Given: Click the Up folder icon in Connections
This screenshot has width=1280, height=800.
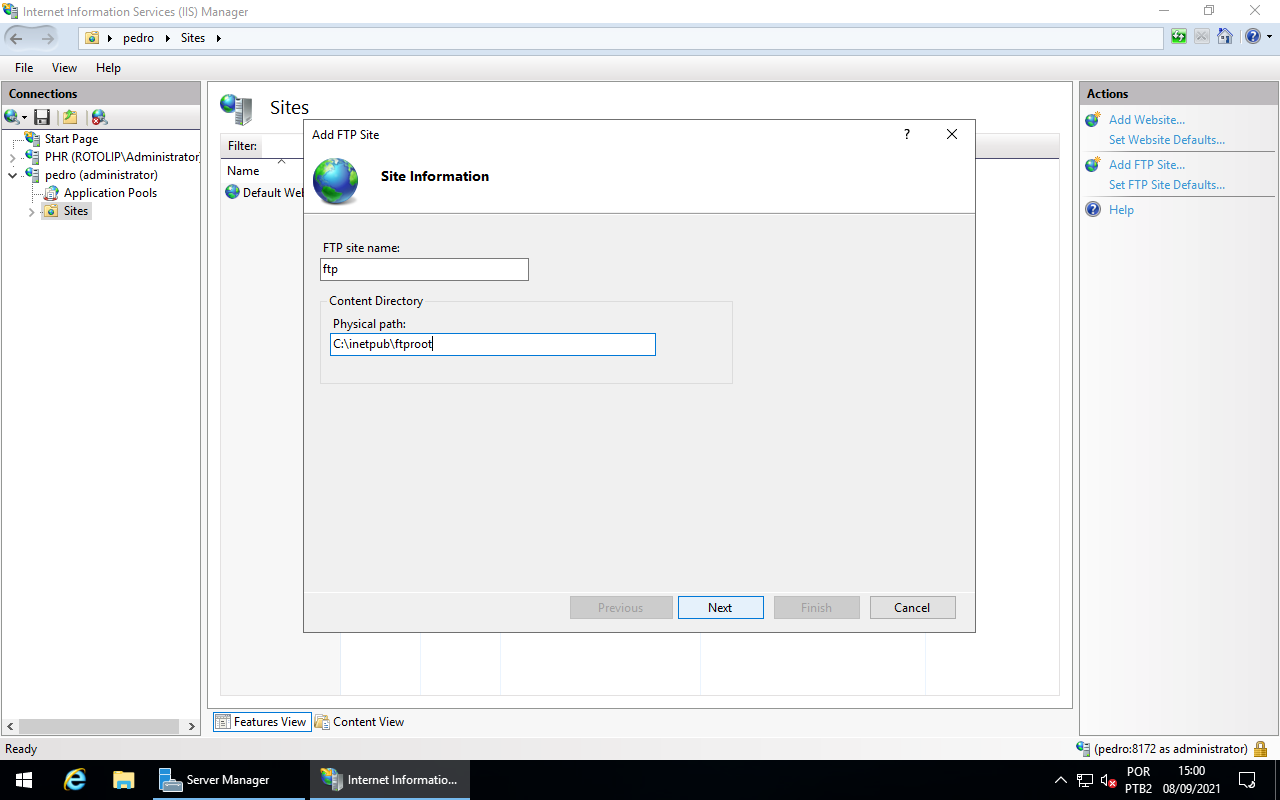Looking at the screenshot, I should pyautogui.click(x=70, y=117).
